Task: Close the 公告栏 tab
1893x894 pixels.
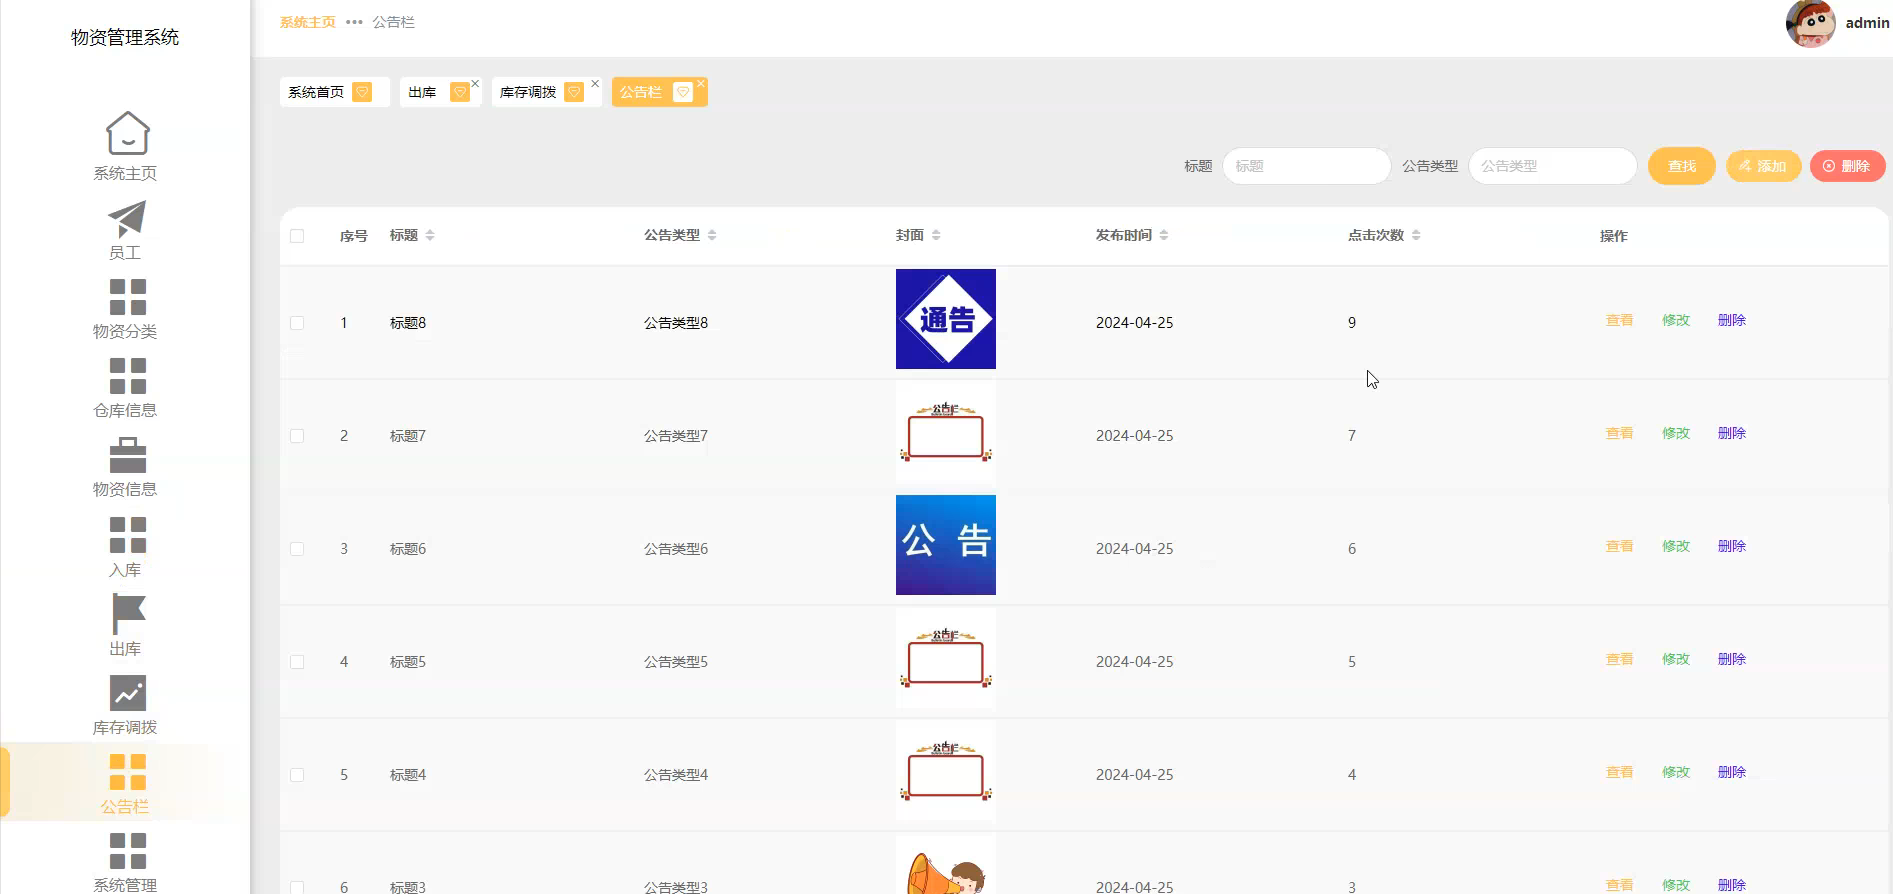Action: (701, 83)
